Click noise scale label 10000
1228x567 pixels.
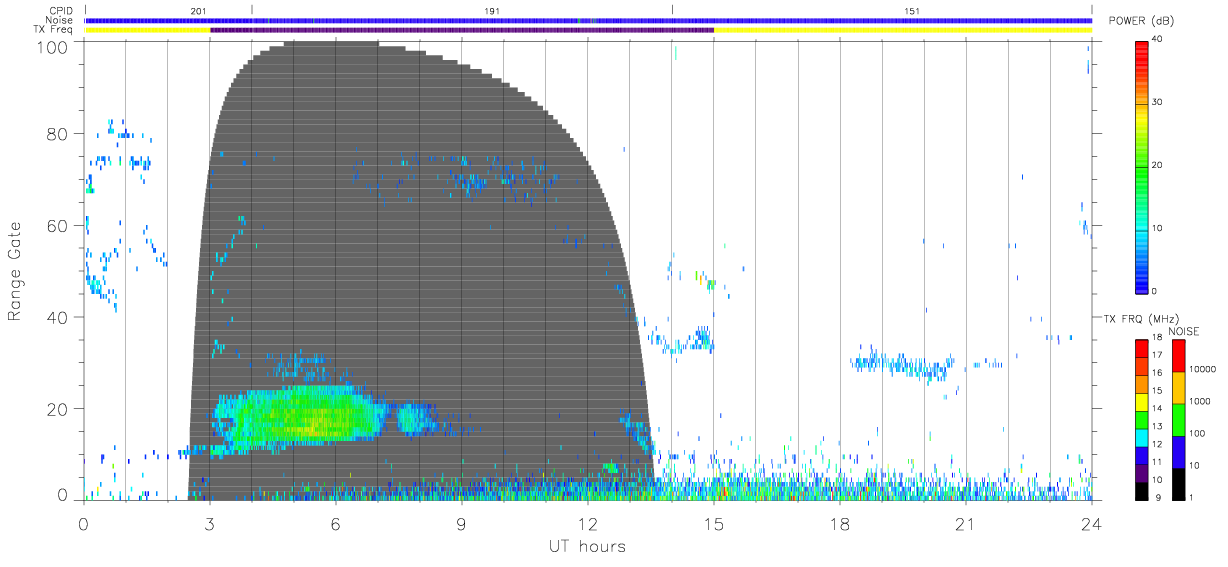click(x=1203, y=370)
